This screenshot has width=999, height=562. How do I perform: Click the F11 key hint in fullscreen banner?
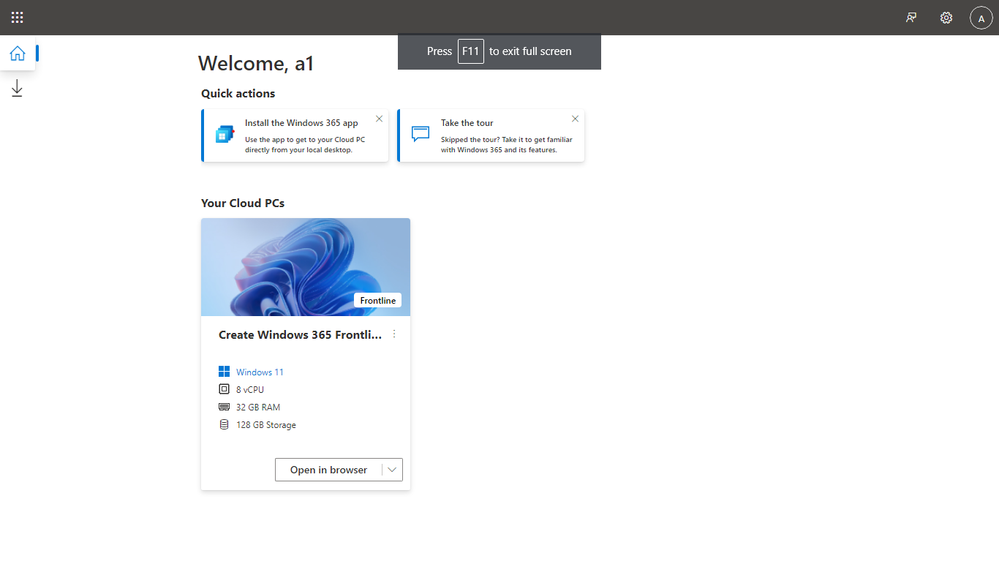(470, 51)
